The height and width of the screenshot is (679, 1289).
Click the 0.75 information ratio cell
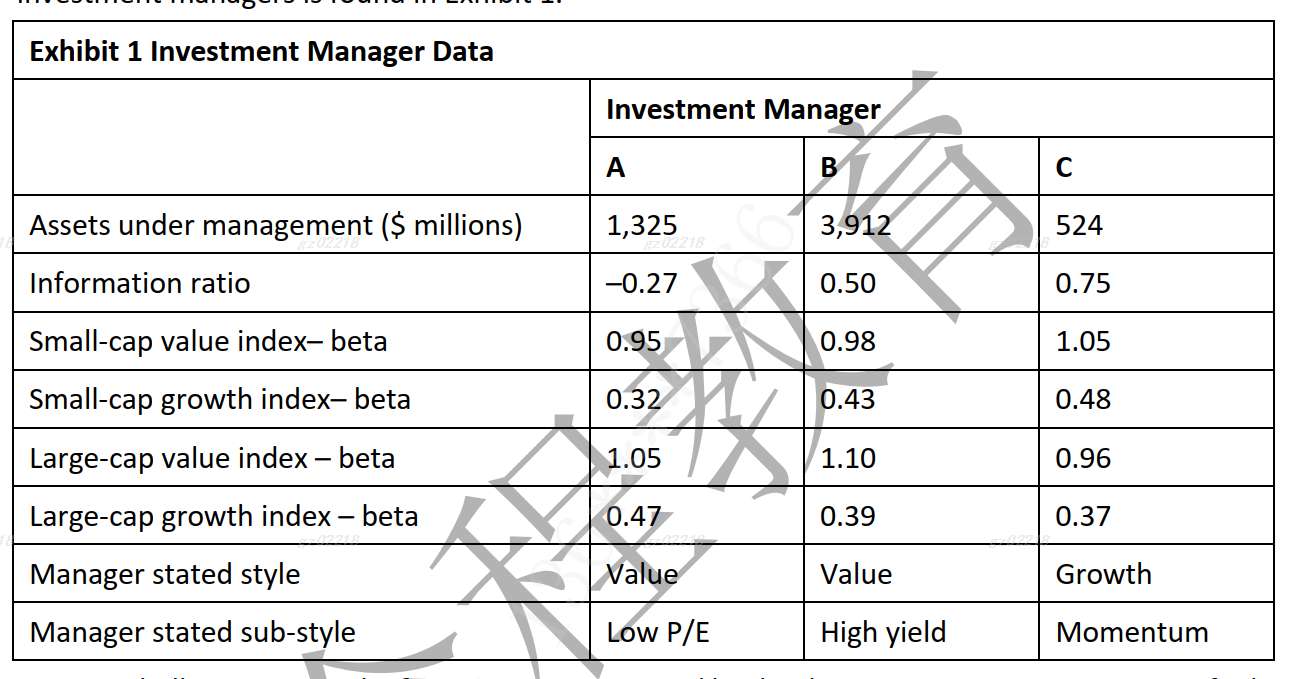1083,283
